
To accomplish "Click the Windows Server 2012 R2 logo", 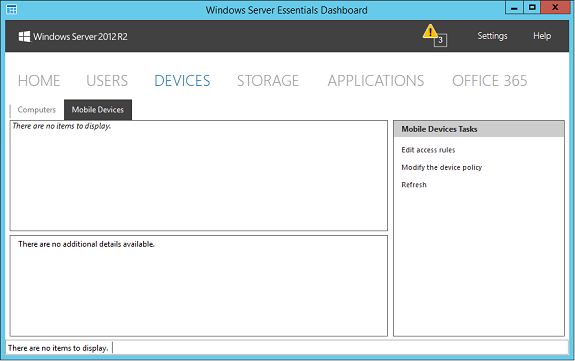I will point(73,36).
